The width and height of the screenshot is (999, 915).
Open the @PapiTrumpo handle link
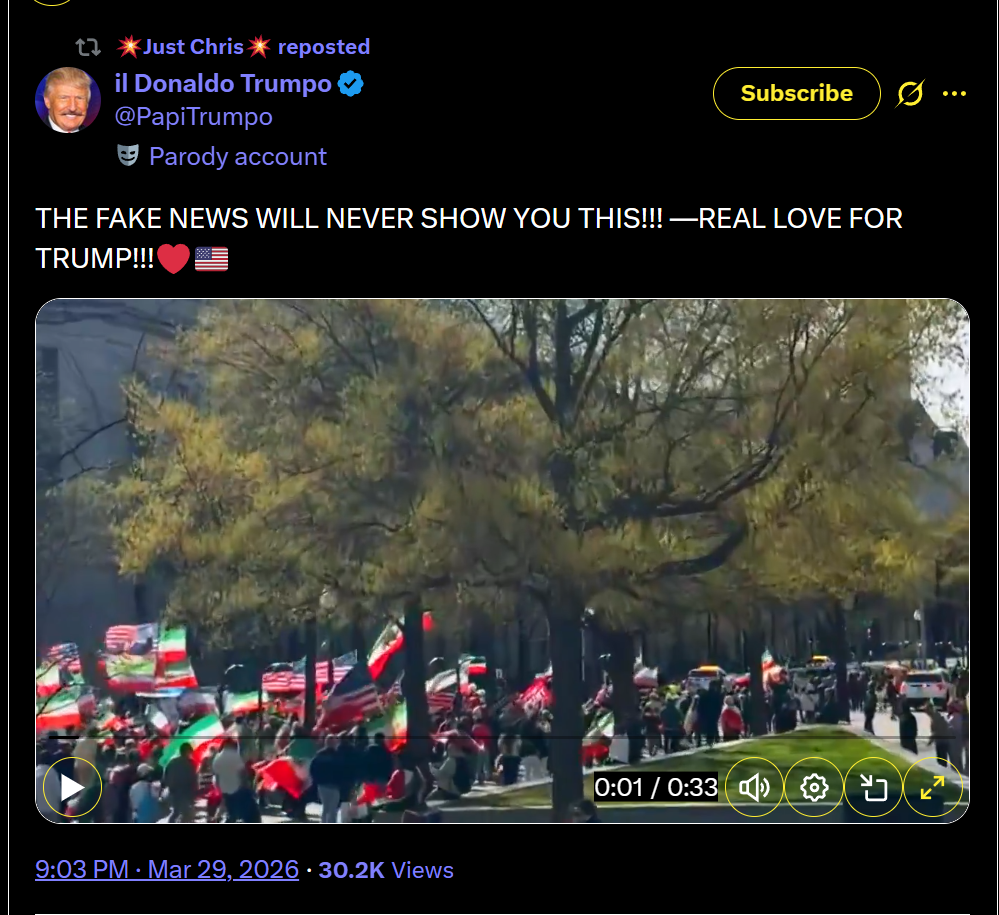(194, 117)
